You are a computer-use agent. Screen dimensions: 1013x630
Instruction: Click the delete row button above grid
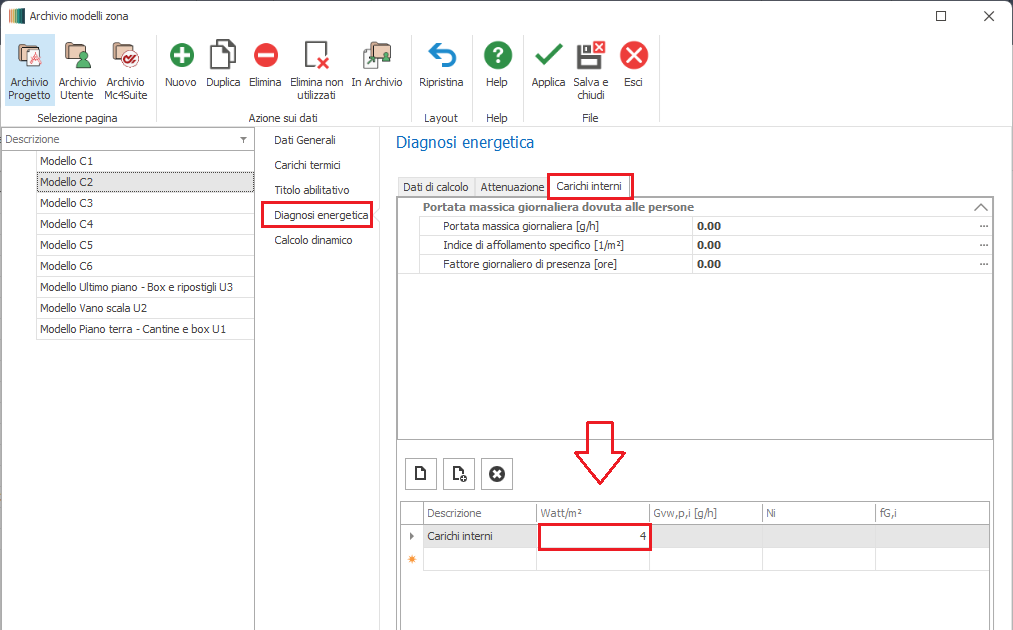pos(497,474)
